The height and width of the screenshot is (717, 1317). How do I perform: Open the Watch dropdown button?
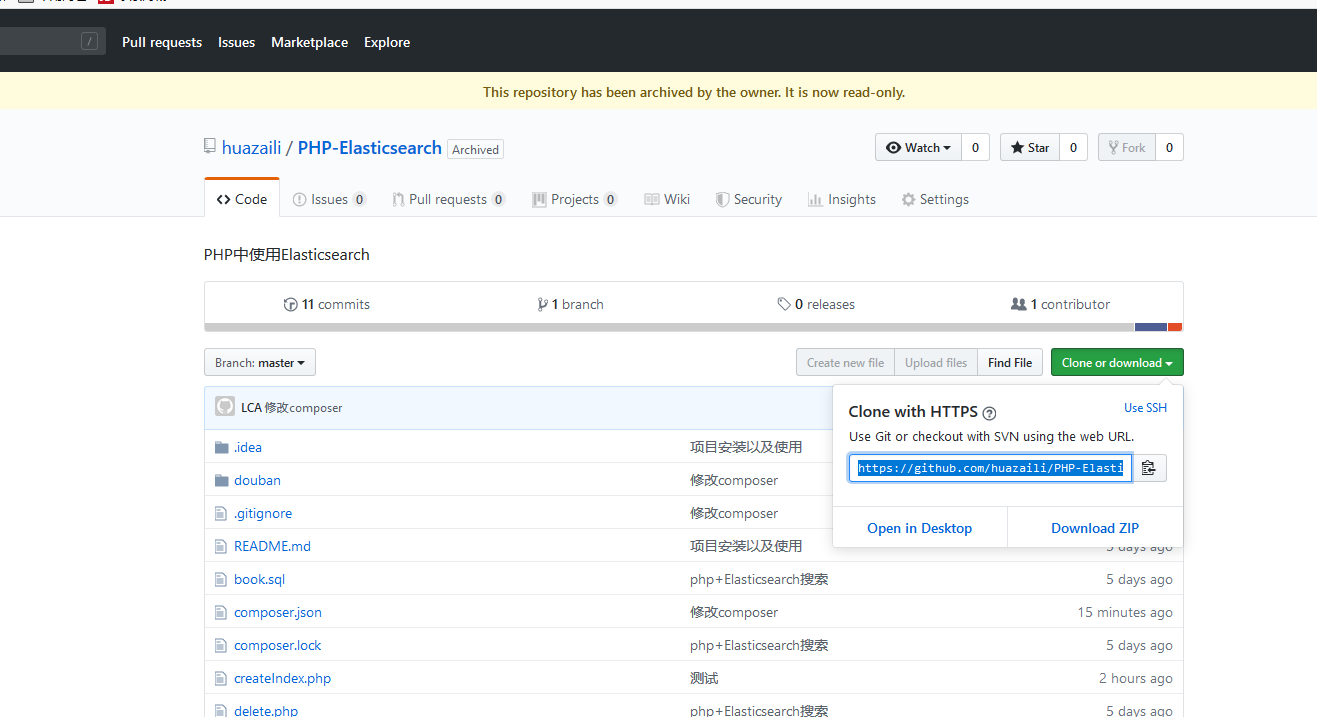(918, 147)
